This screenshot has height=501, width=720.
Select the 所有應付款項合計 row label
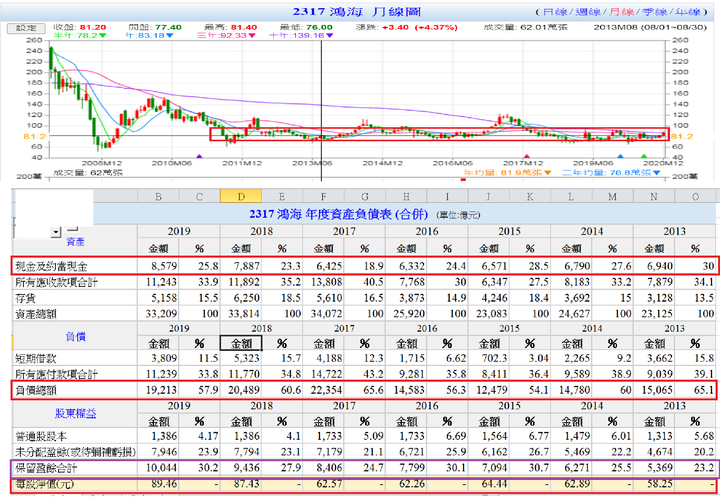[56, 374]
